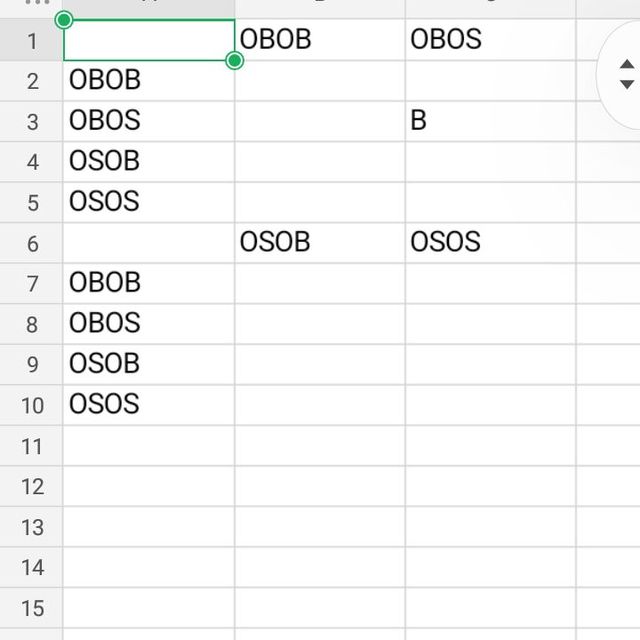Click cell OSOB in row 4
The height and width of the screenshot is (640, 640).
[x=149, y=162]
